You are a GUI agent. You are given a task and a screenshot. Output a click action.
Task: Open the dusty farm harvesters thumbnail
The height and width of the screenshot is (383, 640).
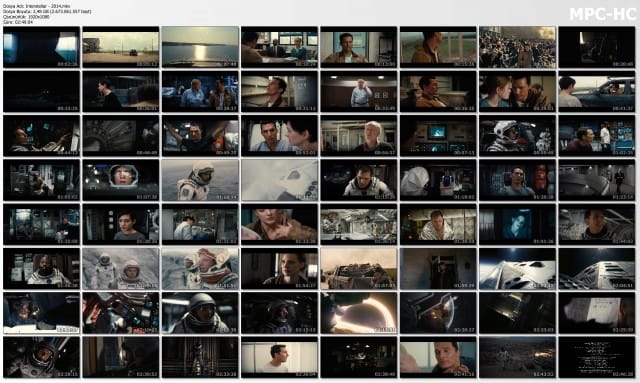[x=358, y=269]
